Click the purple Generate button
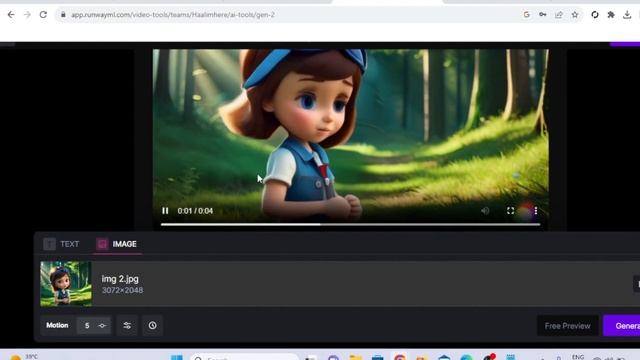640x360 pixels. point(622,326)
